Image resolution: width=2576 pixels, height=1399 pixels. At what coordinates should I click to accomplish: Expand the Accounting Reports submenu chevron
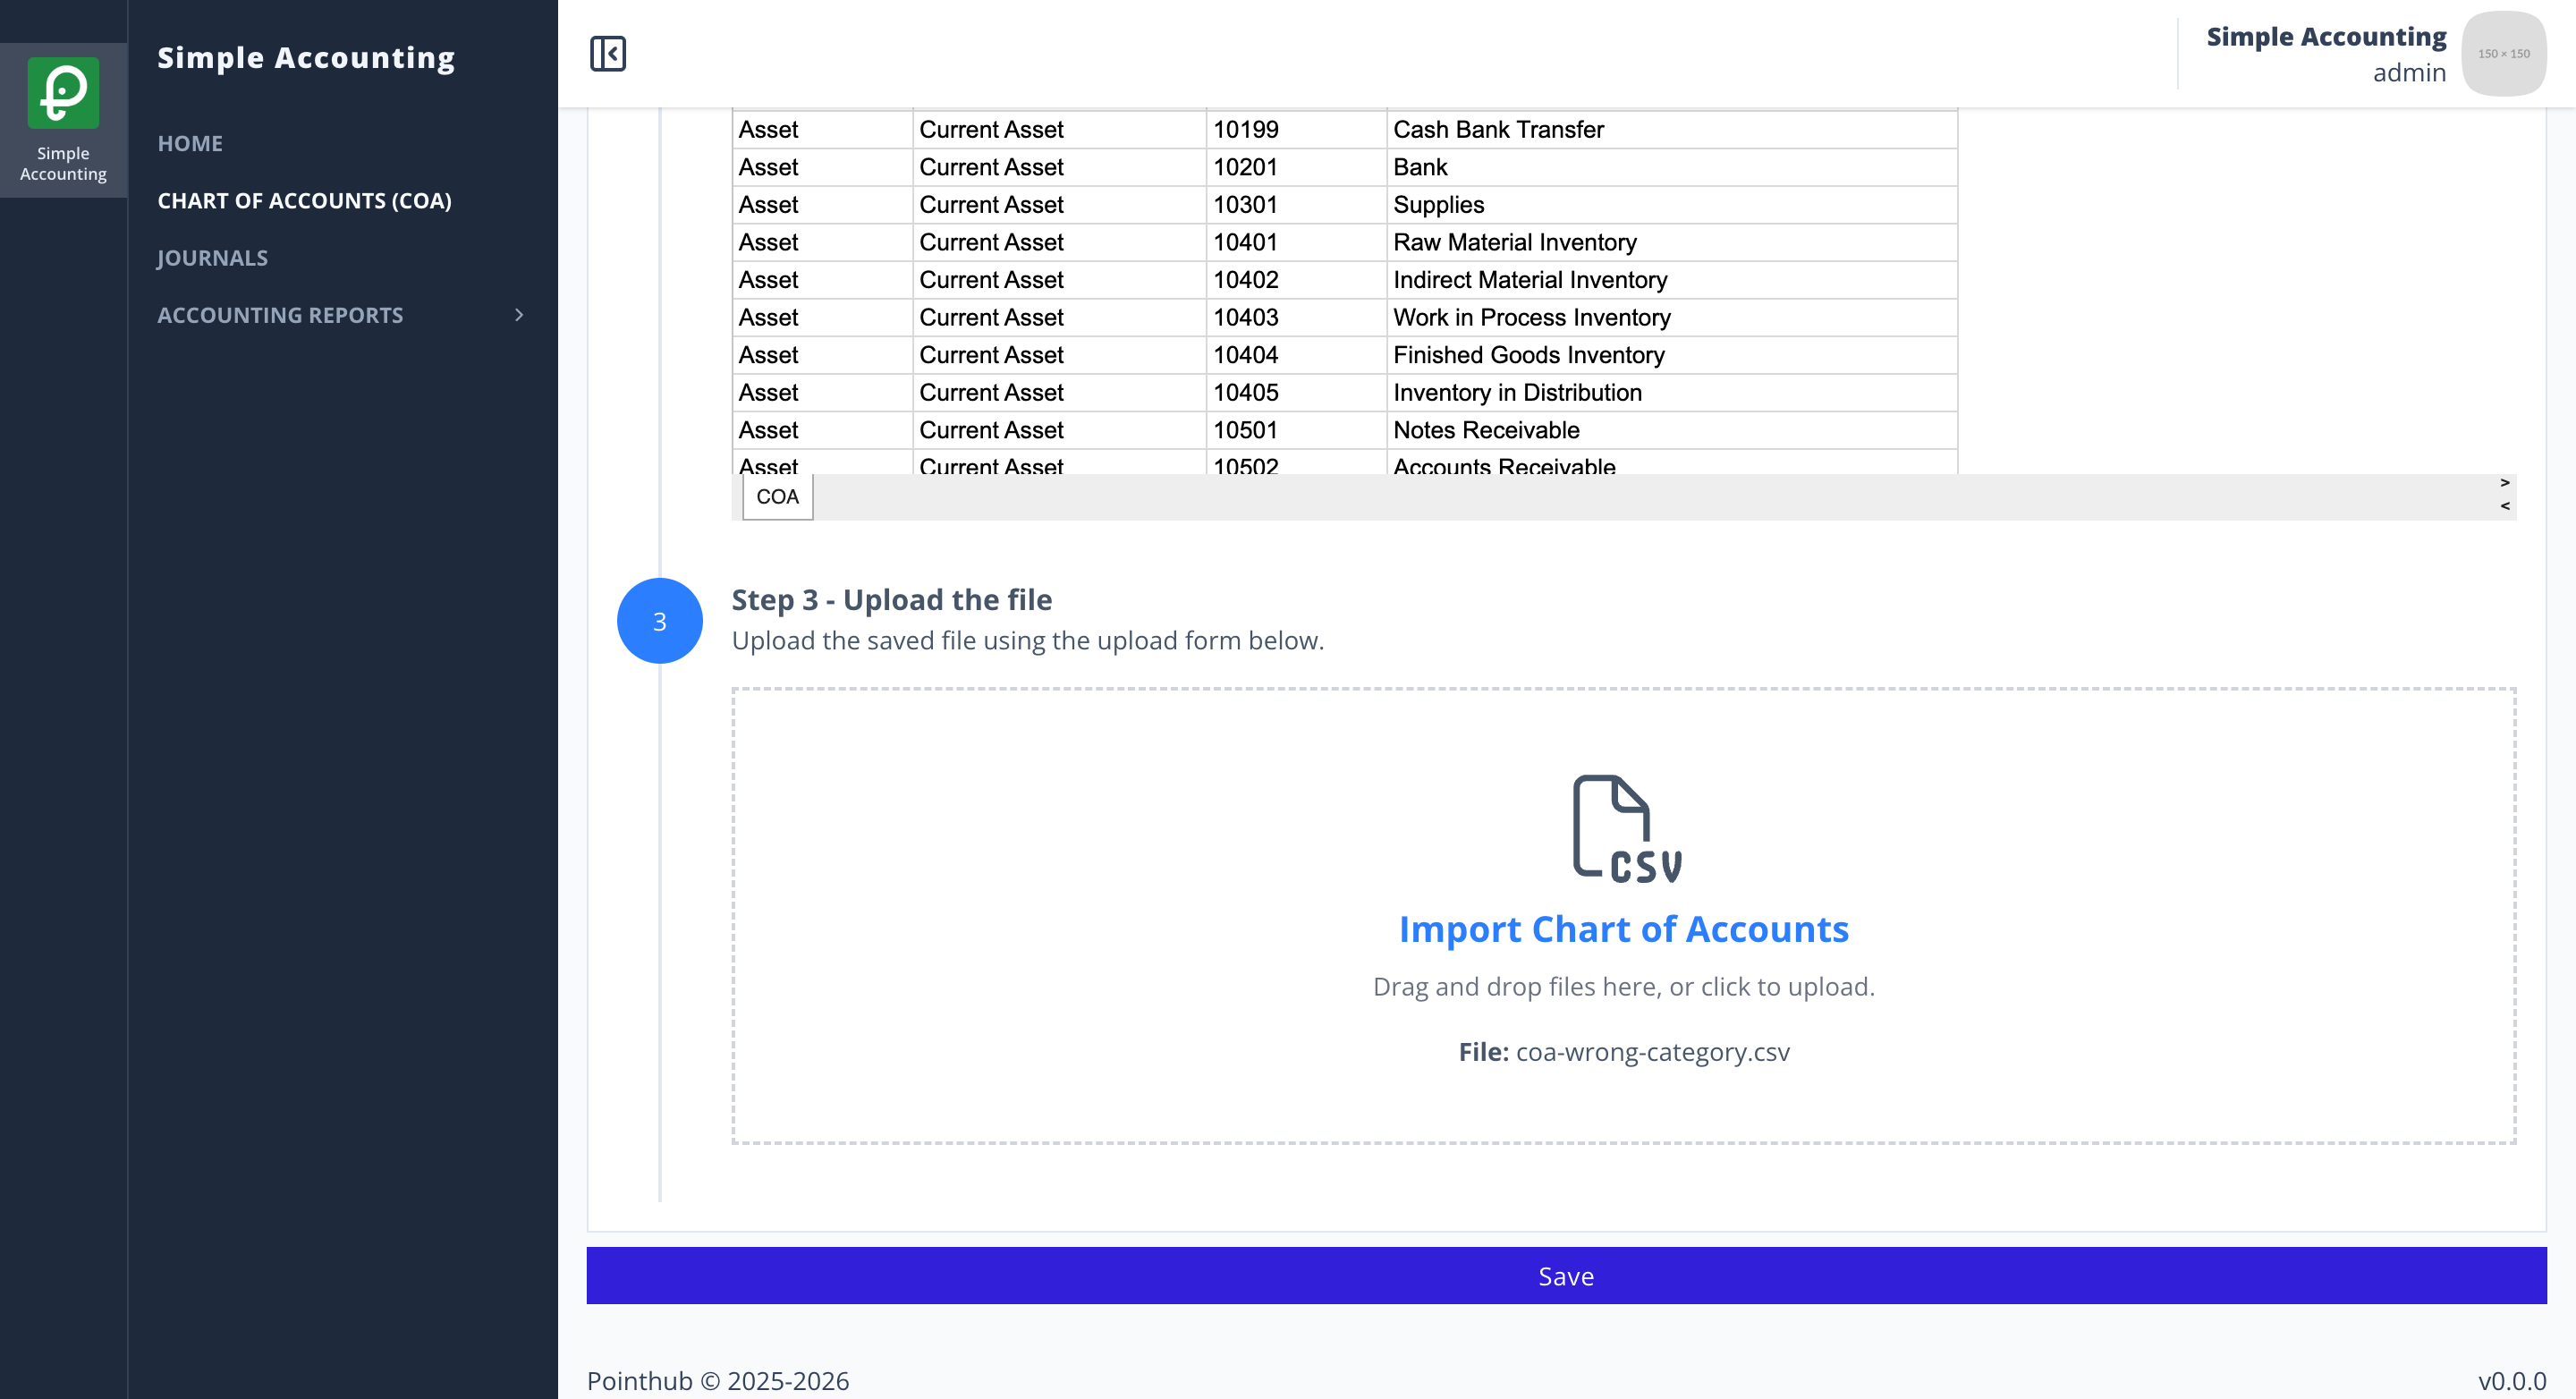519,314
